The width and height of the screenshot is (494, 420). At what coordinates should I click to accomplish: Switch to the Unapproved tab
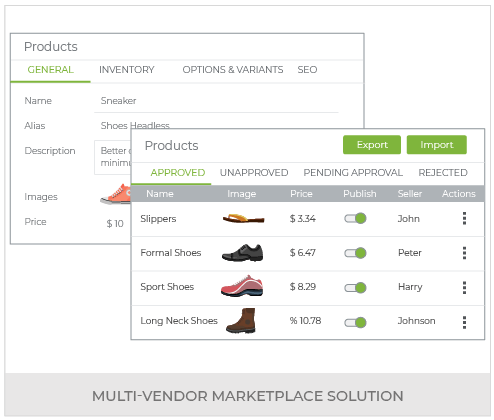click(254, 173)
